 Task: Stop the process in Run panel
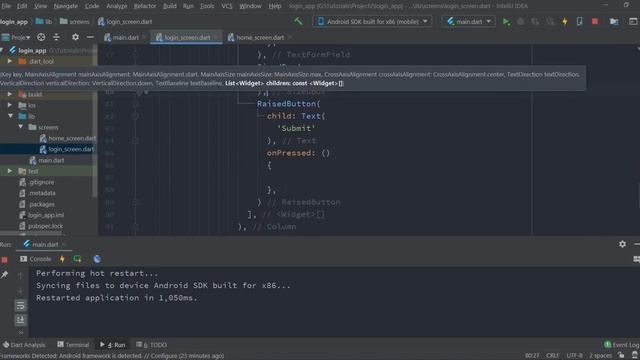[x=4, y=260]
